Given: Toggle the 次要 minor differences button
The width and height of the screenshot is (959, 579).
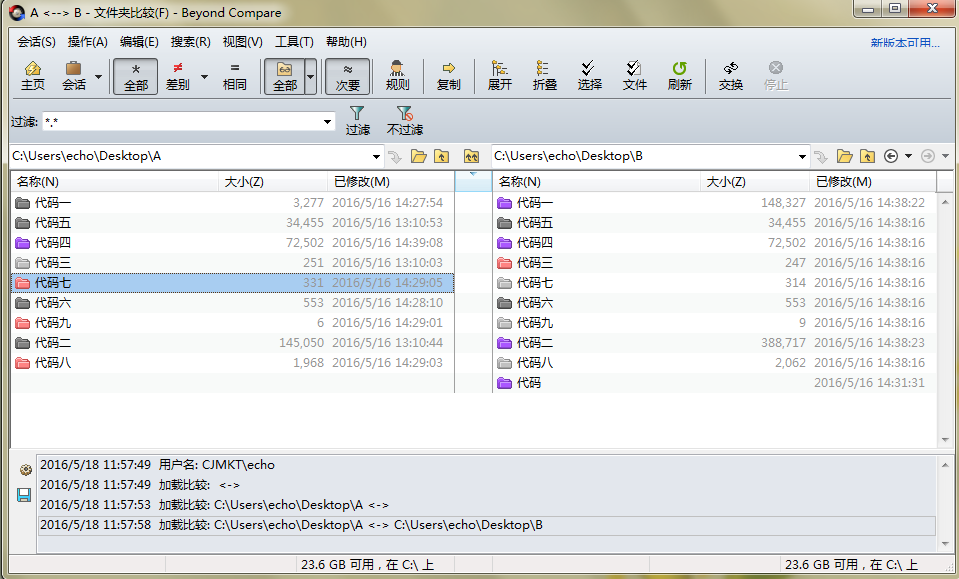Looking at the screenshot, I should tap(347, 76).
